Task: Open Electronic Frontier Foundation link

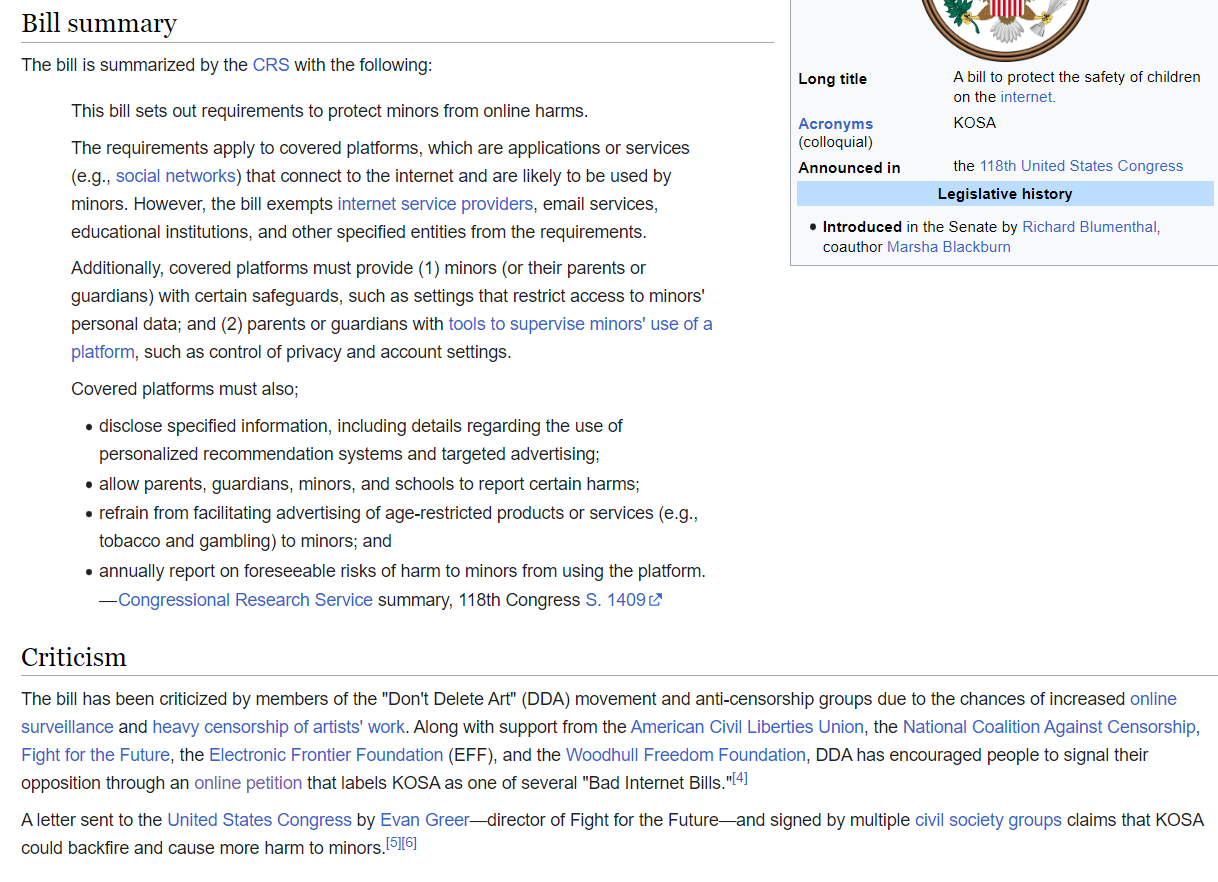Action: click(x=326, y=755)
